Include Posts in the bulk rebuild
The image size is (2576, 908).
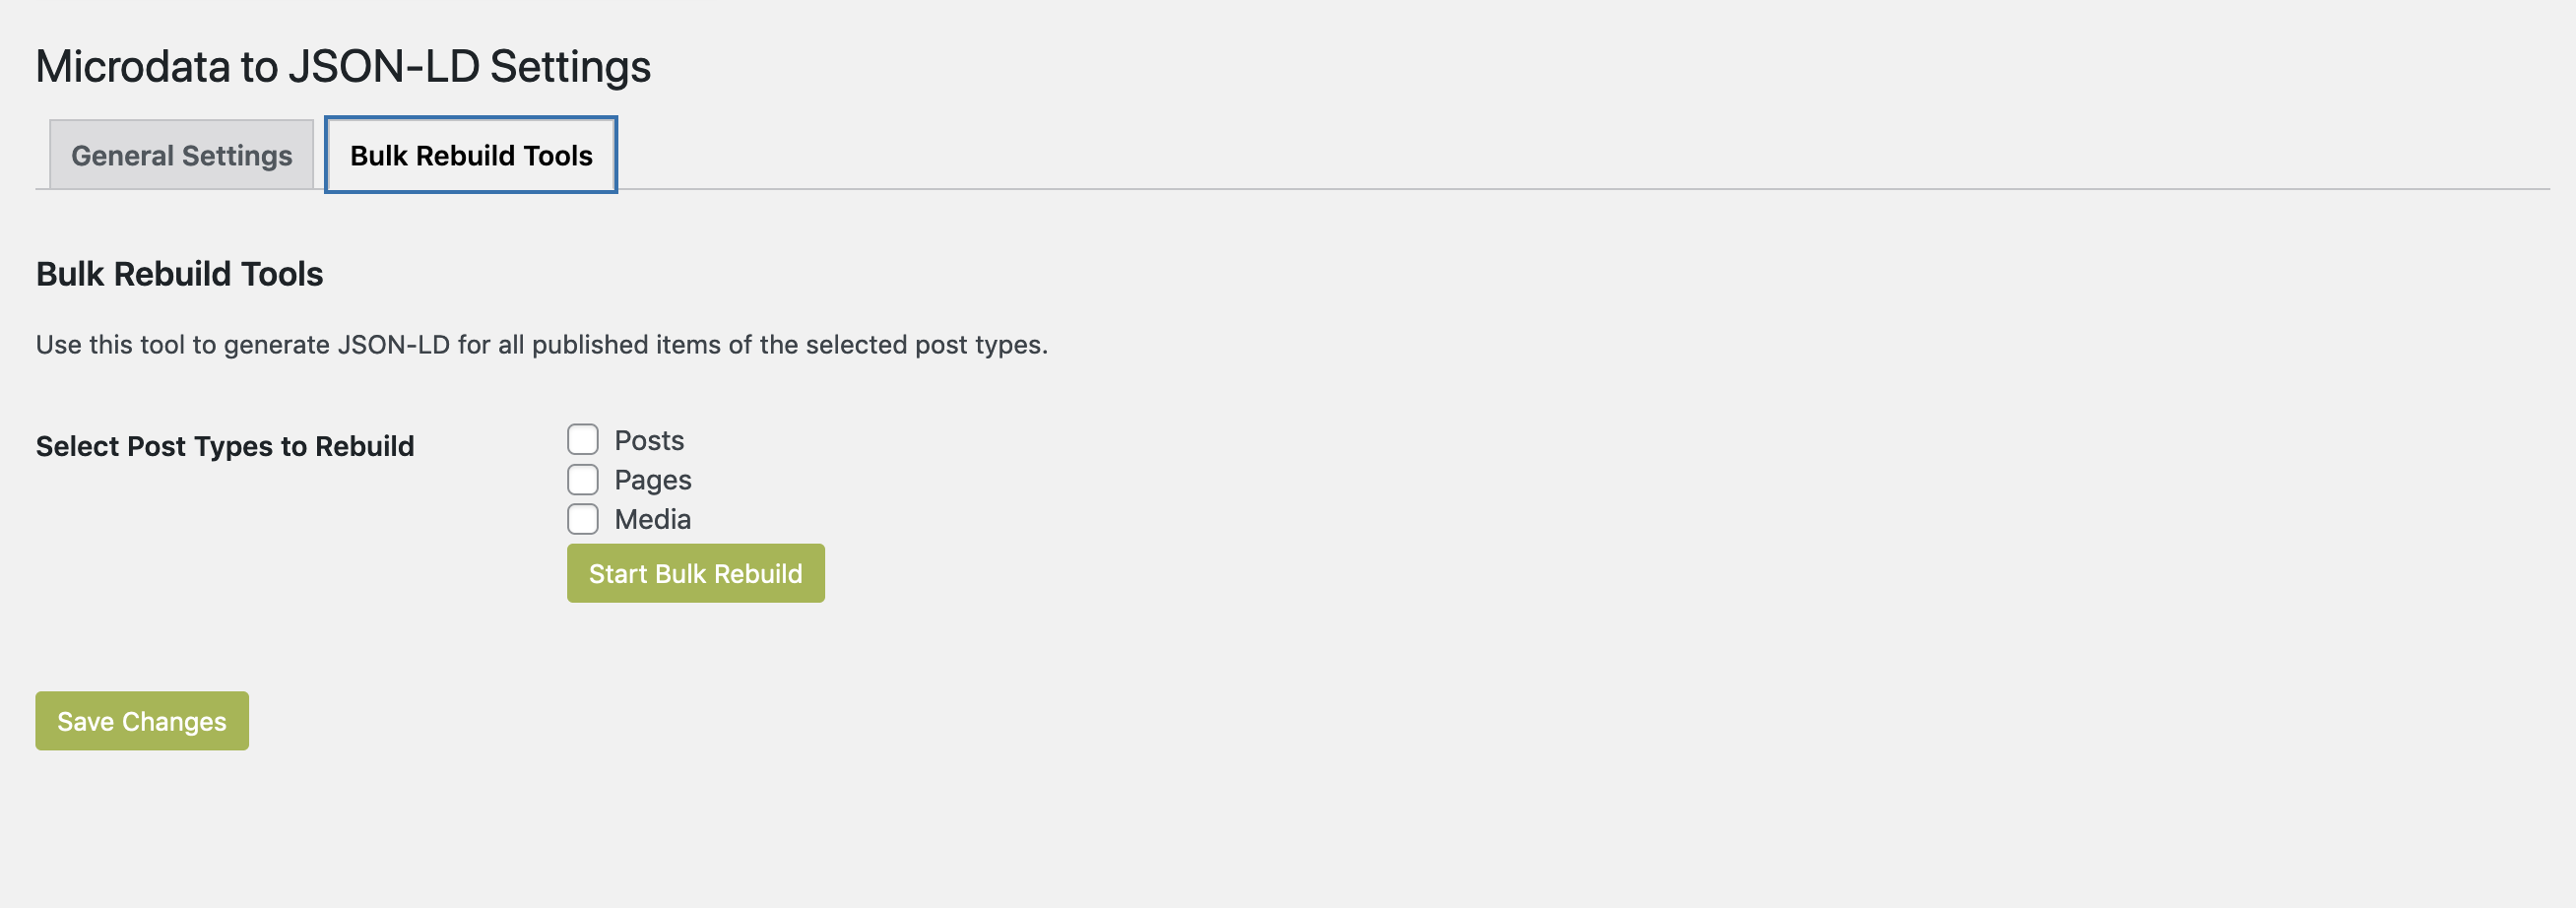point(583,440)
